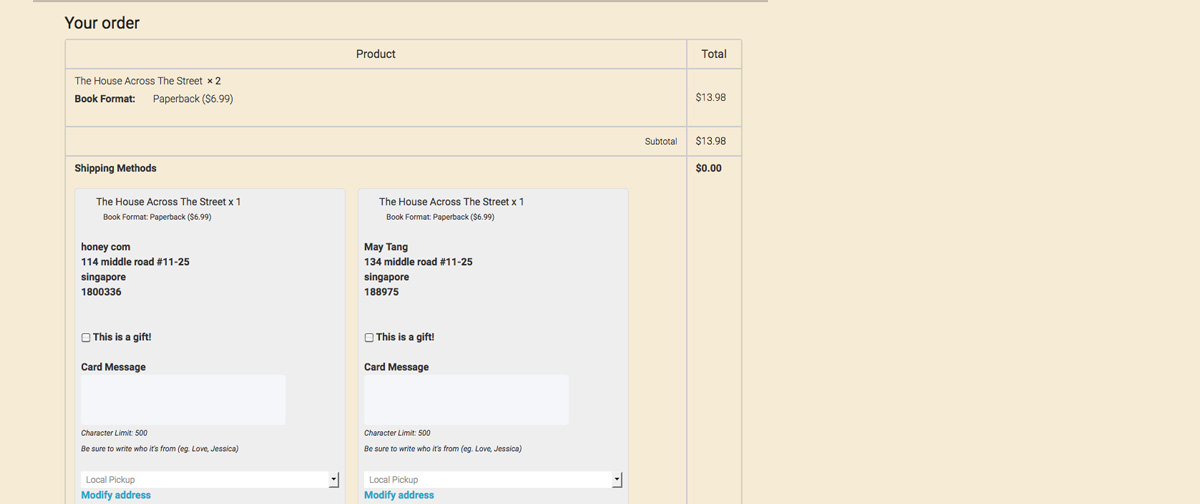Click Card Message box for honey com
This screenshot has height=504, width=1200.
coord(183,400)
